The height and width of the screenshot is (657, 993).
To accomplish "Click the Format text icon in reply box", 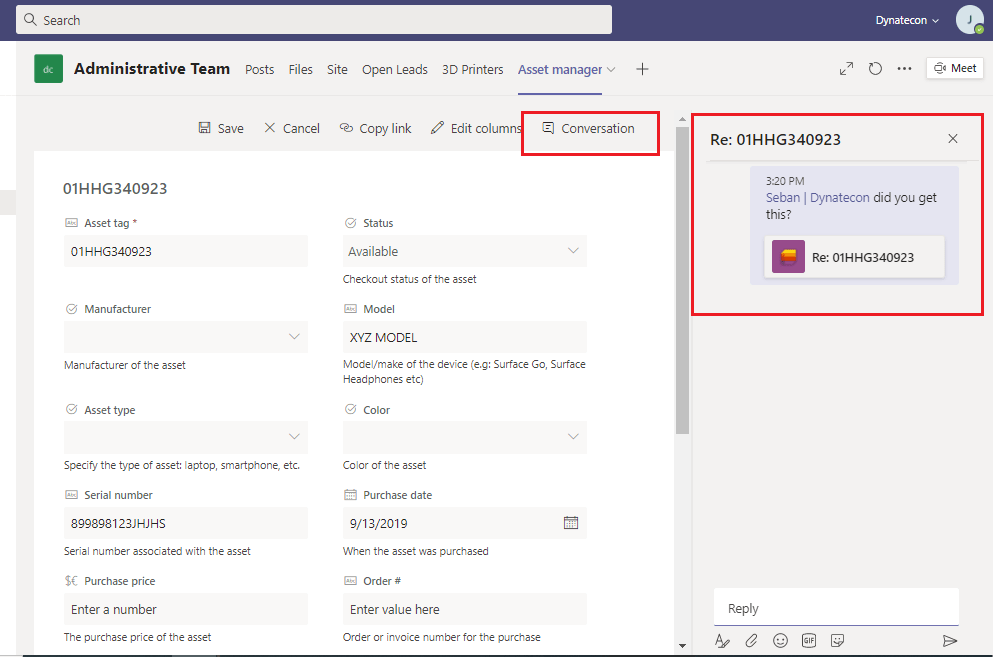I will tap(723, 641).
